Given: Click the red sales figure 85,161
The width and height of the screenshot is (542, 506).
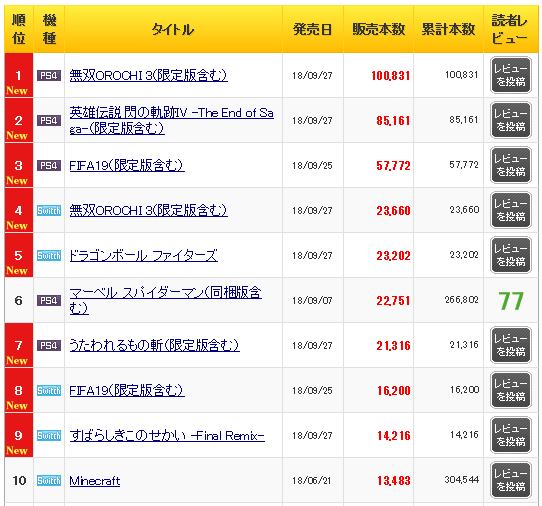Looking at the screenshot, I should point(393,121).
